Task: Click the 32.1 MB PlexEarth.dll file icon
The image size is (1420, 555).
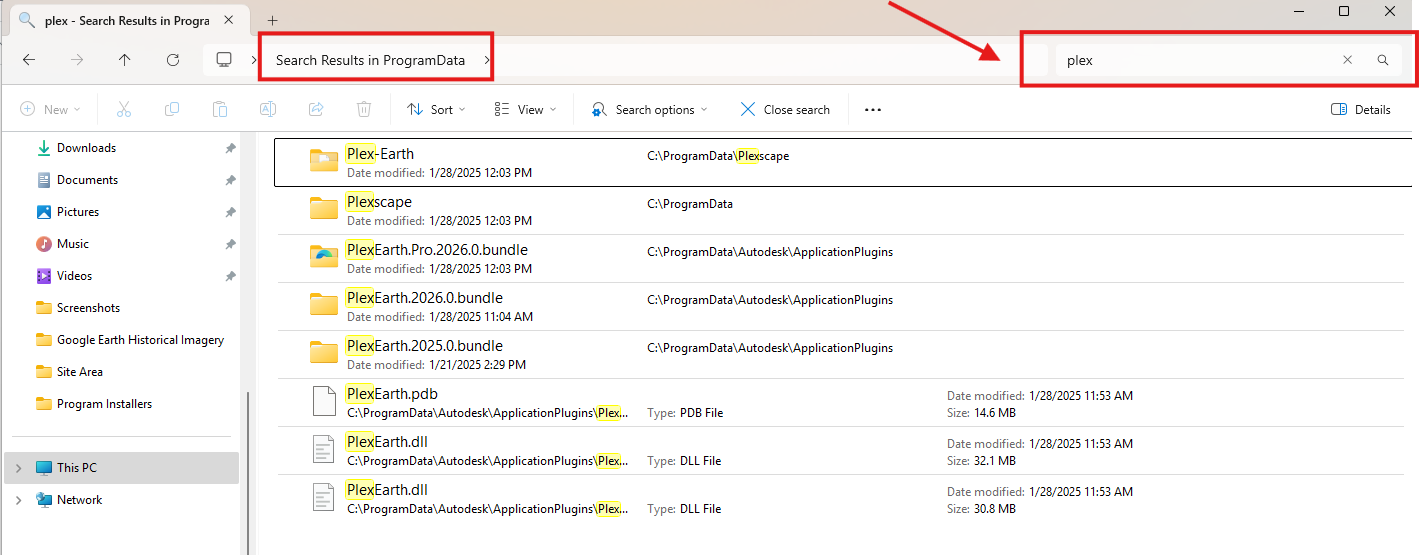Action: pyautogui.click(x=324, y=449)
